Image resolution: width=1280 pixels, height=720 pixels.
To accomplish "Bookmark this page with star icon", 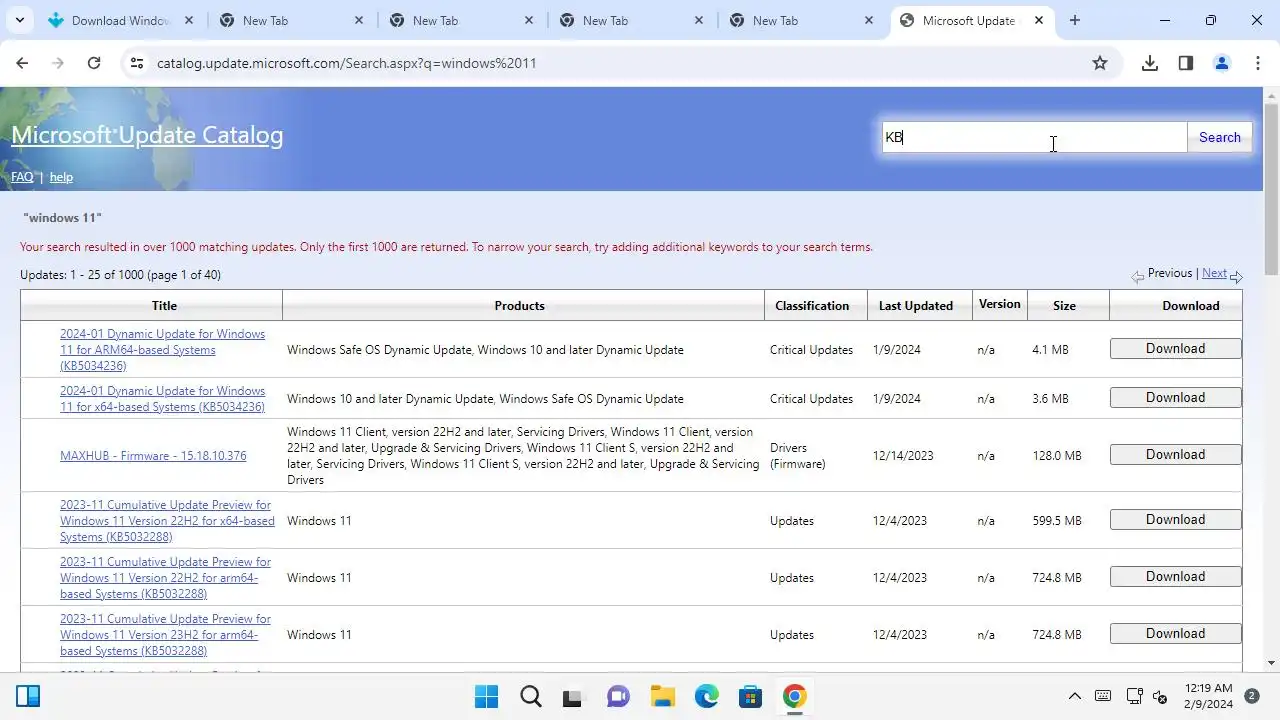I will [1100, 63].
